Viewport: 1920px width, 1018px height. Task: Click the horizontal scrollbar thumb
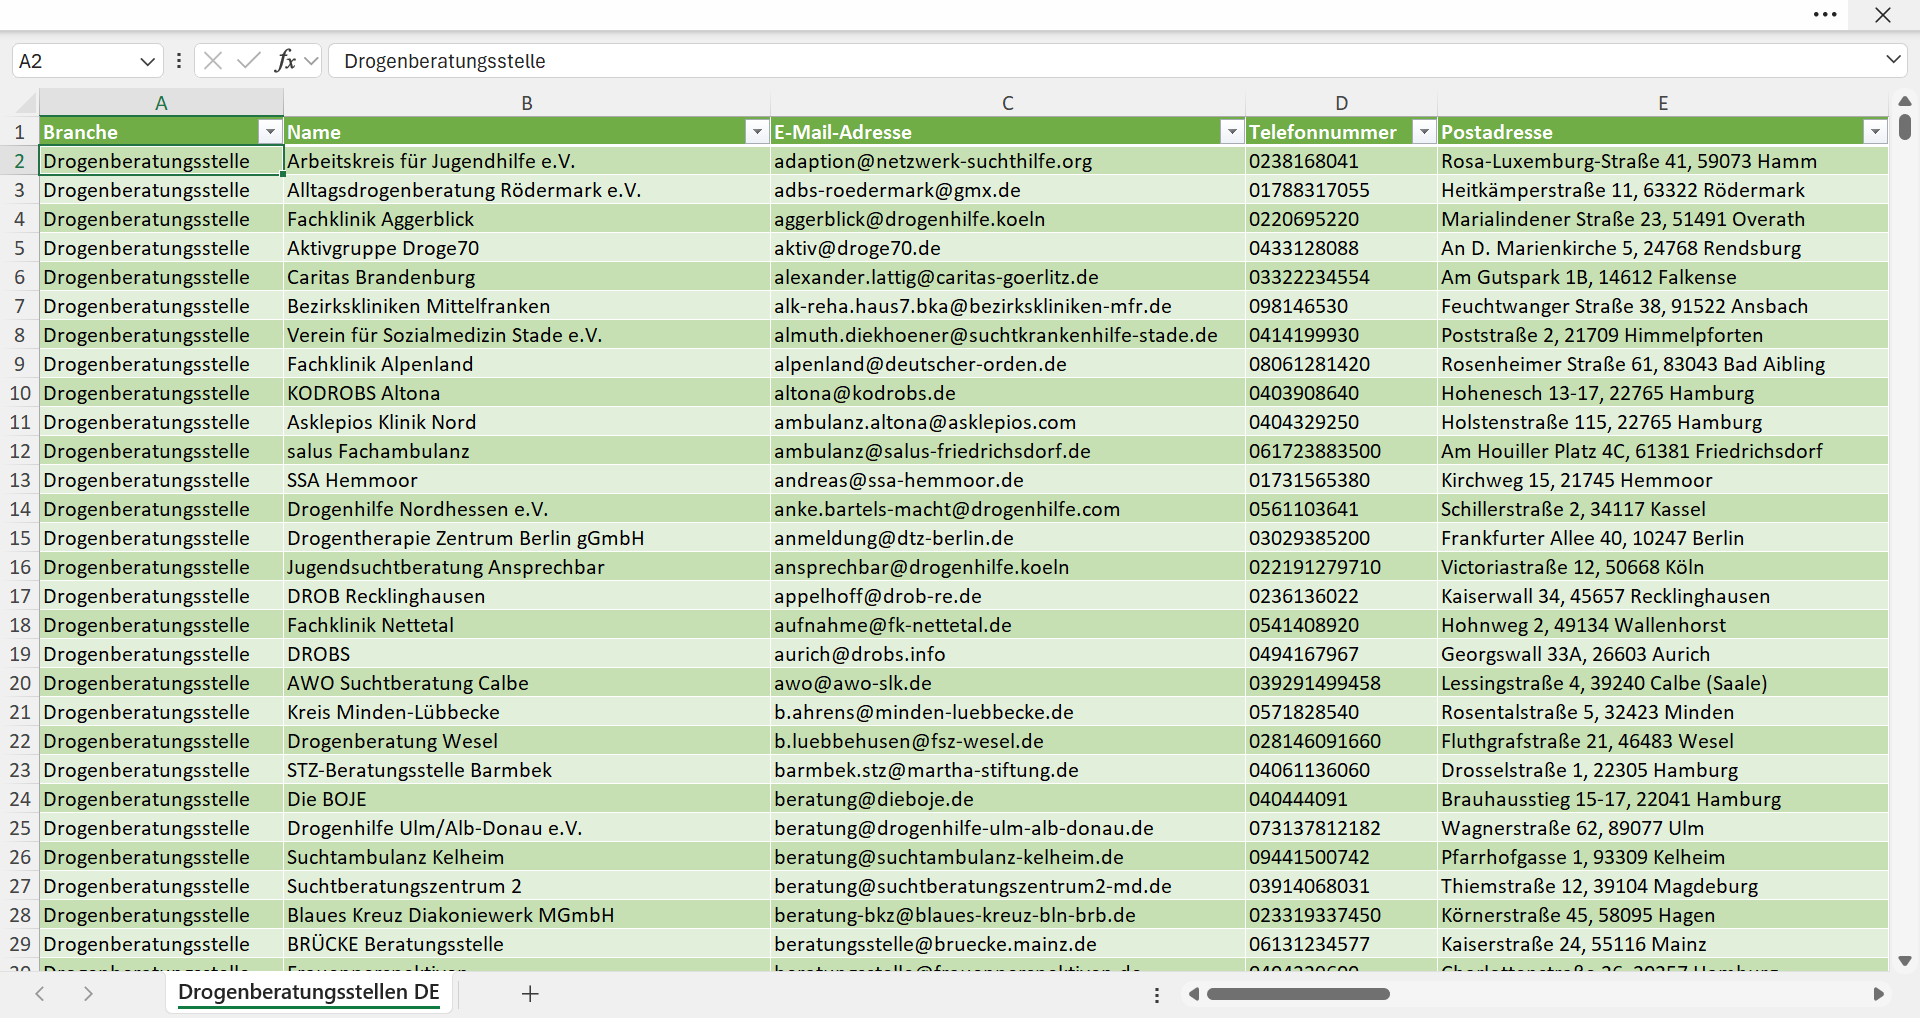click(x=1298, y=994)
